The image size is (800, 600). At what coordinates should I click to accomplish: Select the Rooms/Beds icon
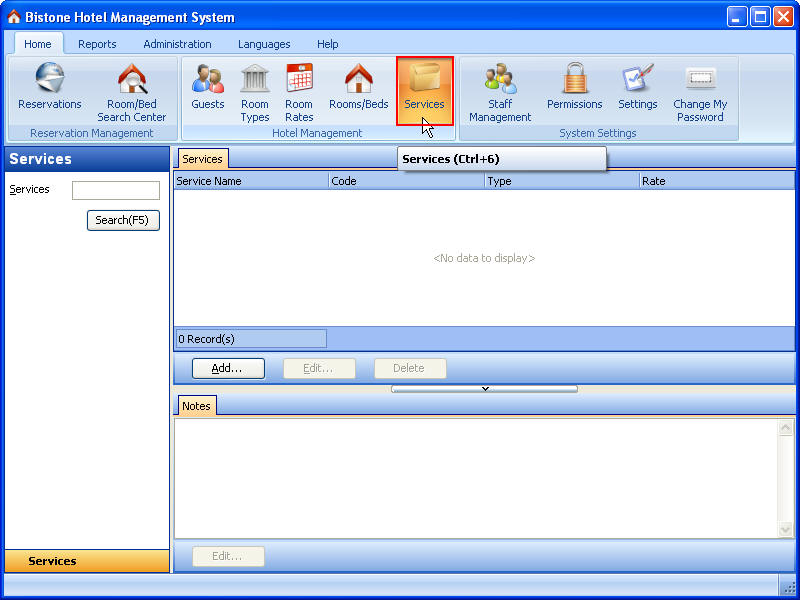coord(358,88)
